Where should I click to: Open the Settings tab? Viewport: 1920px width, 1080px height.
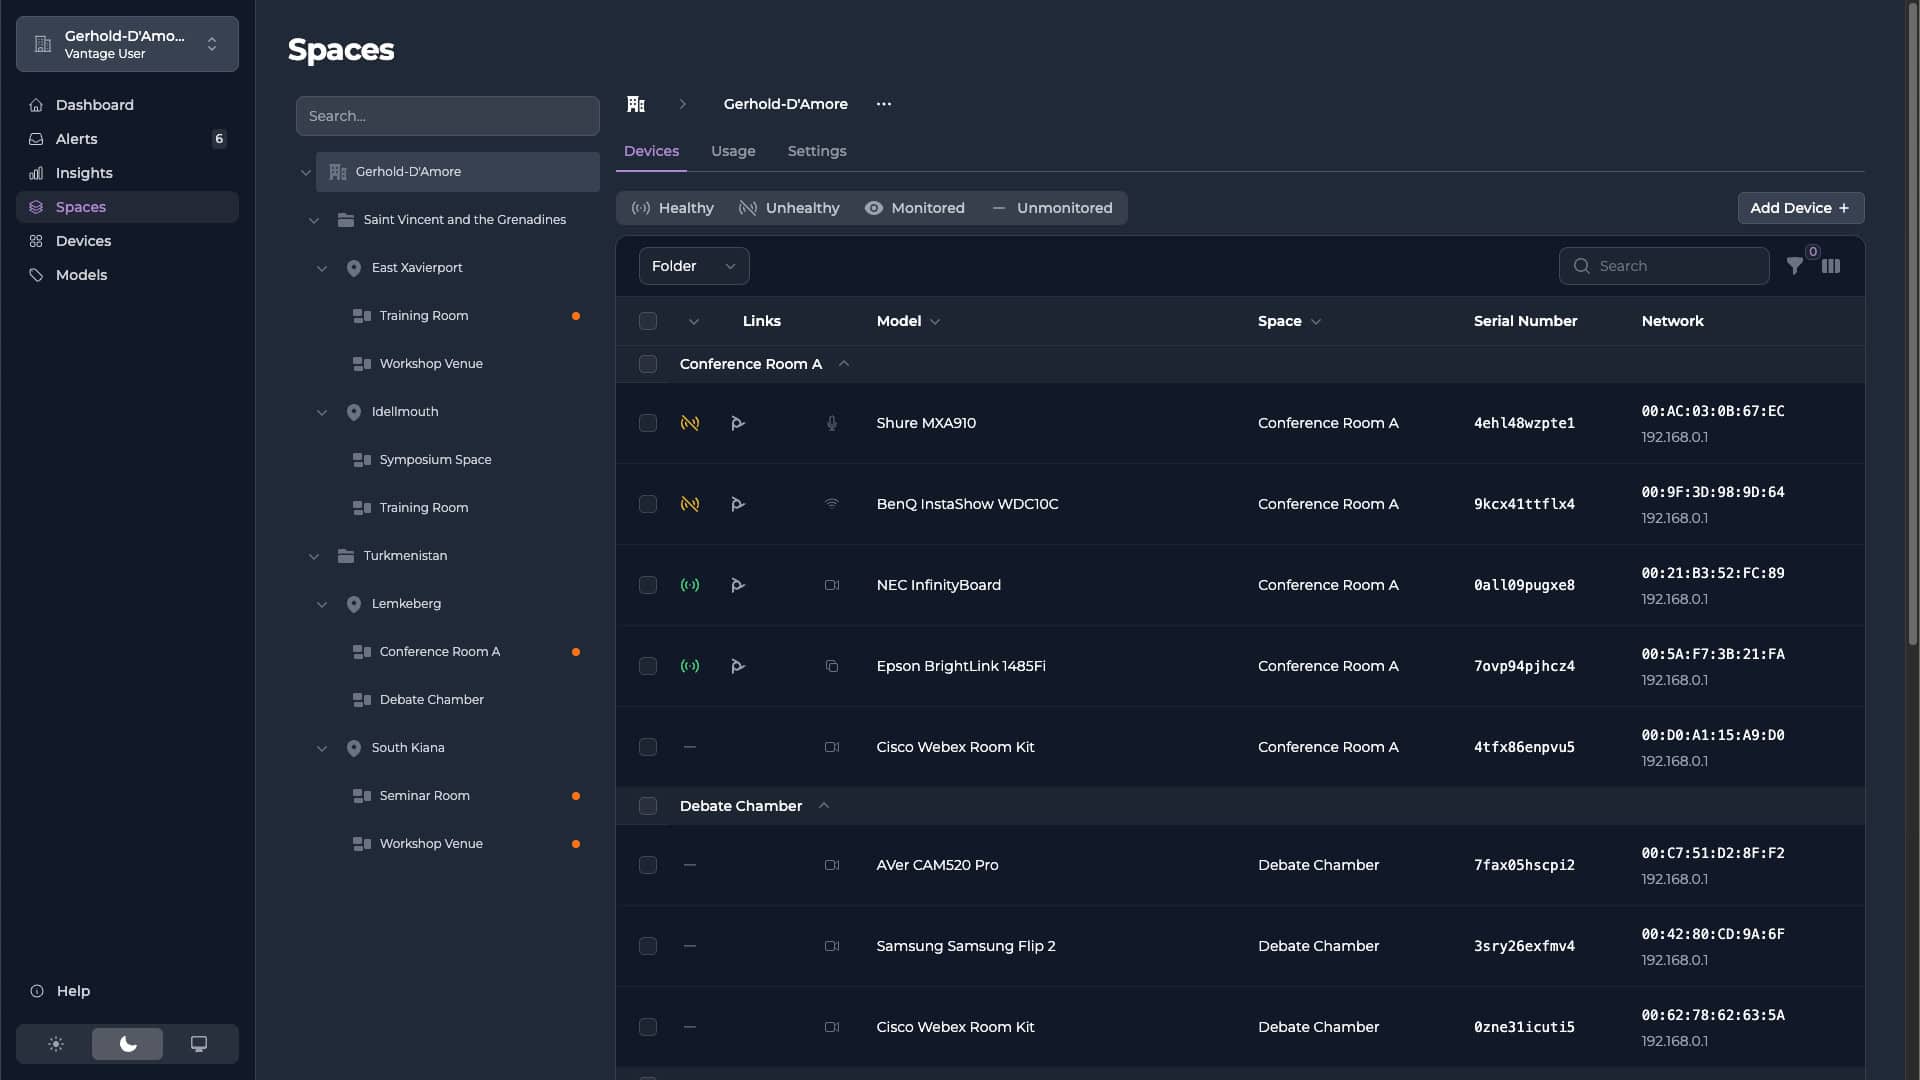click(x=817, y=151)
